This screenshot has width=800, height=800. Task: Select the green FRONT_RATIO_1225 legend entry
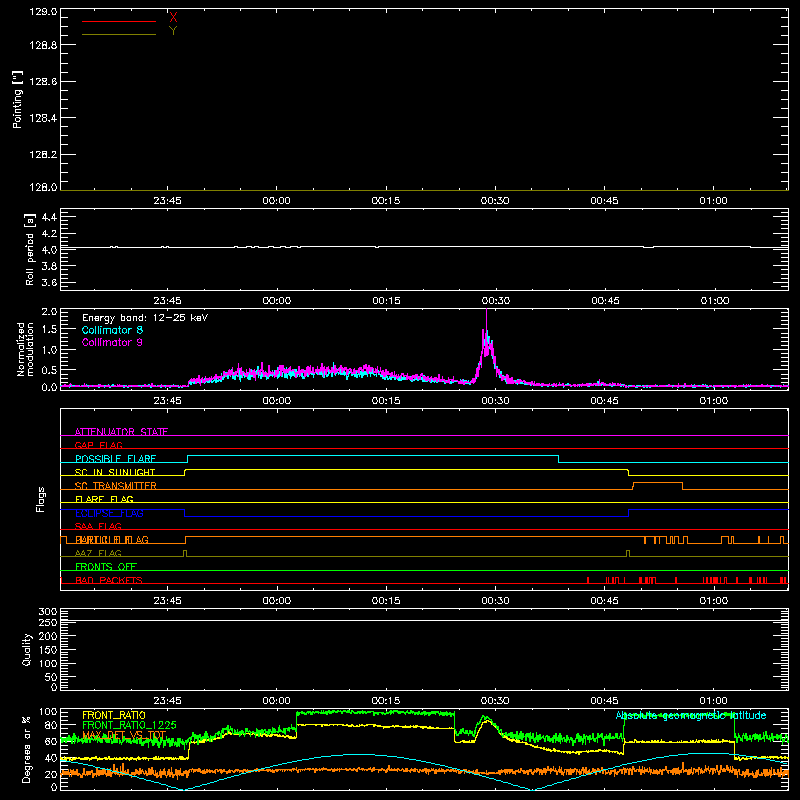point(130,725)
